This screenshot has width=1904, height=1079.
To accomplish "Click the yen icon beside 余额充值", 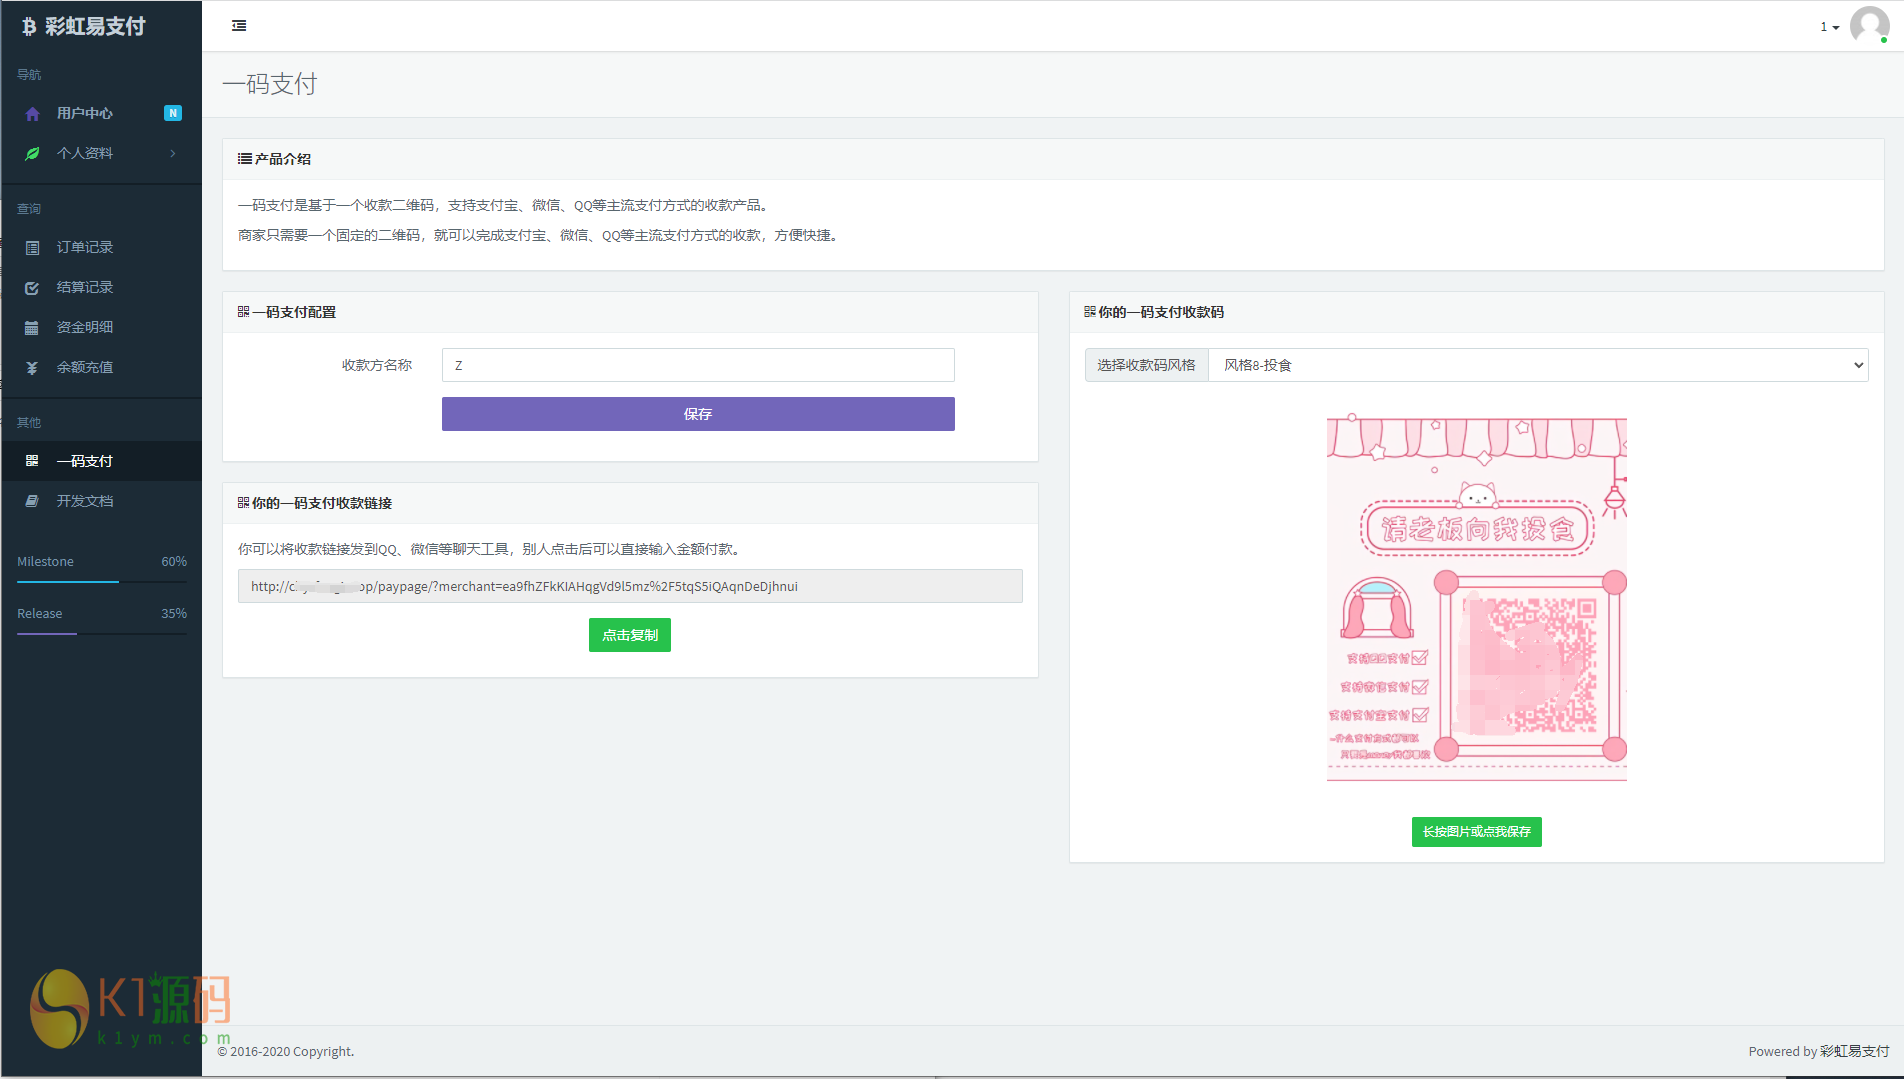I will 32,367.
